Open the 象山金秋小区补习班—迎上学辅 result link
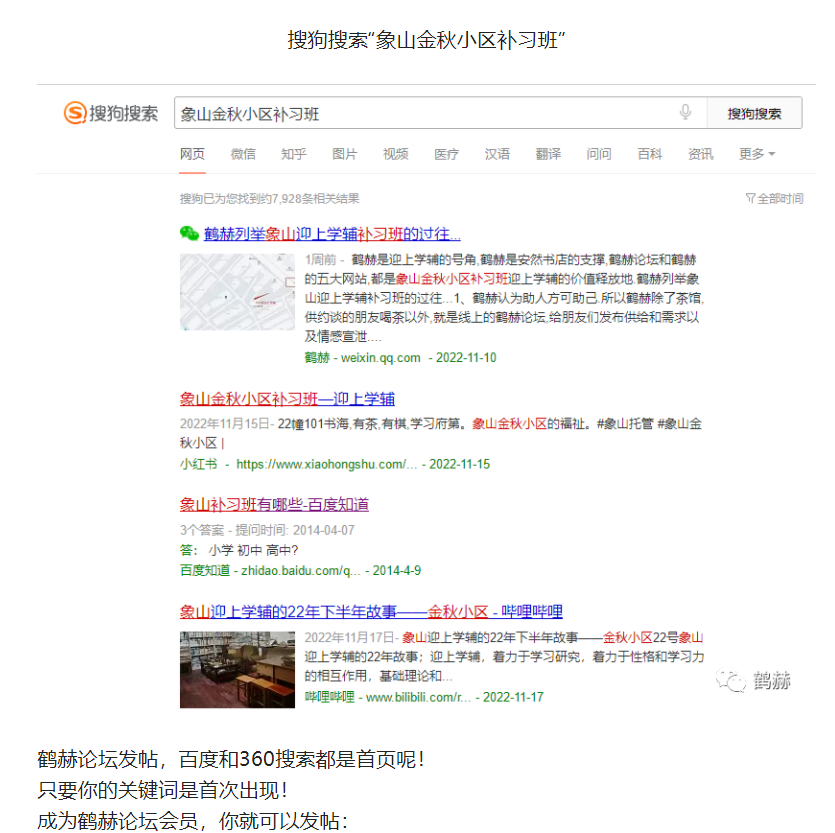Image resolution: width=835 pixels, height=833 pixels. tap(287, 398)
